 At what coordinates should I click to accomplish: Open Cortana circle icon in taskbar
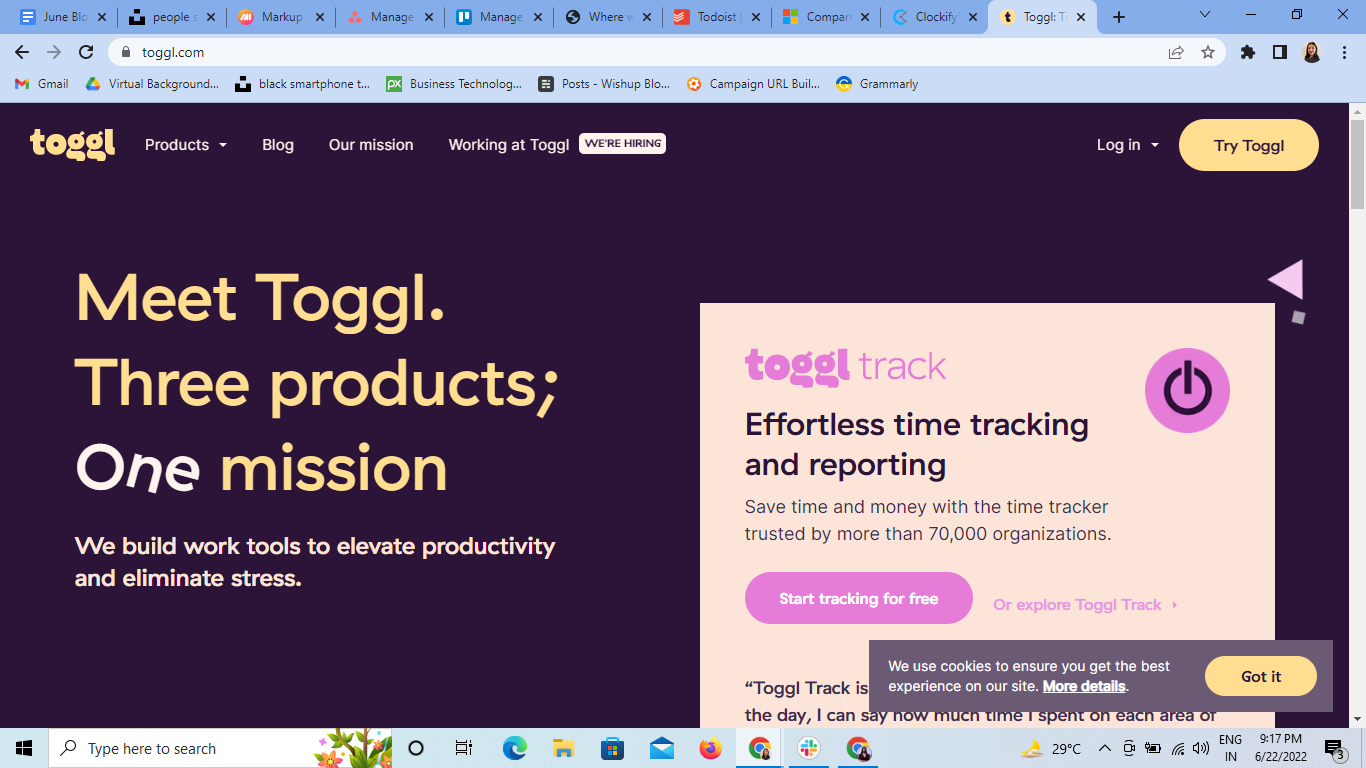coord(416,748)
